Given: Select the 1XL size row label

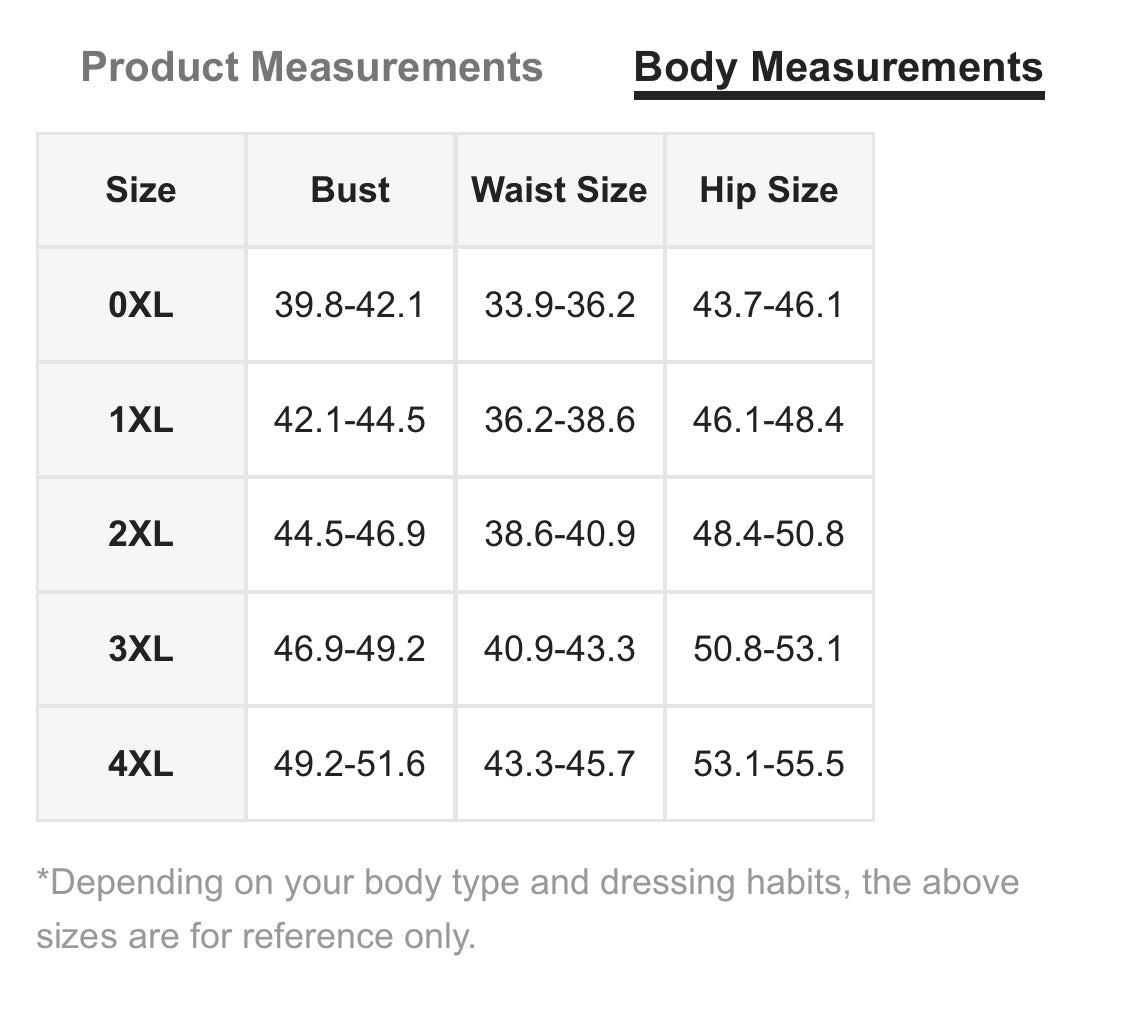Looking at the screenshot, I should point(141,420).
